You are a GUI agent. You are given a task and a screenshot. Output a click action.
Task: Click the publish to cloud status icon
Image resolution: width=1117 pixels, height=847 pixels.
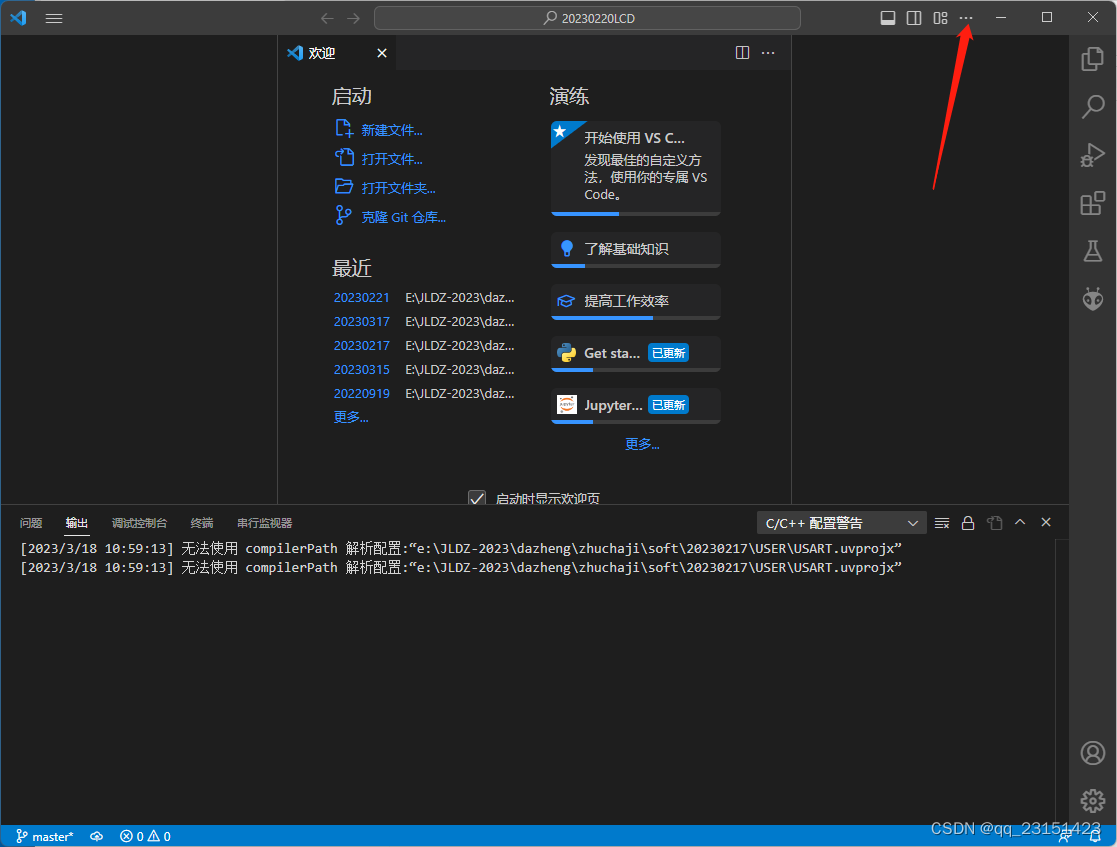pos(96,836)
